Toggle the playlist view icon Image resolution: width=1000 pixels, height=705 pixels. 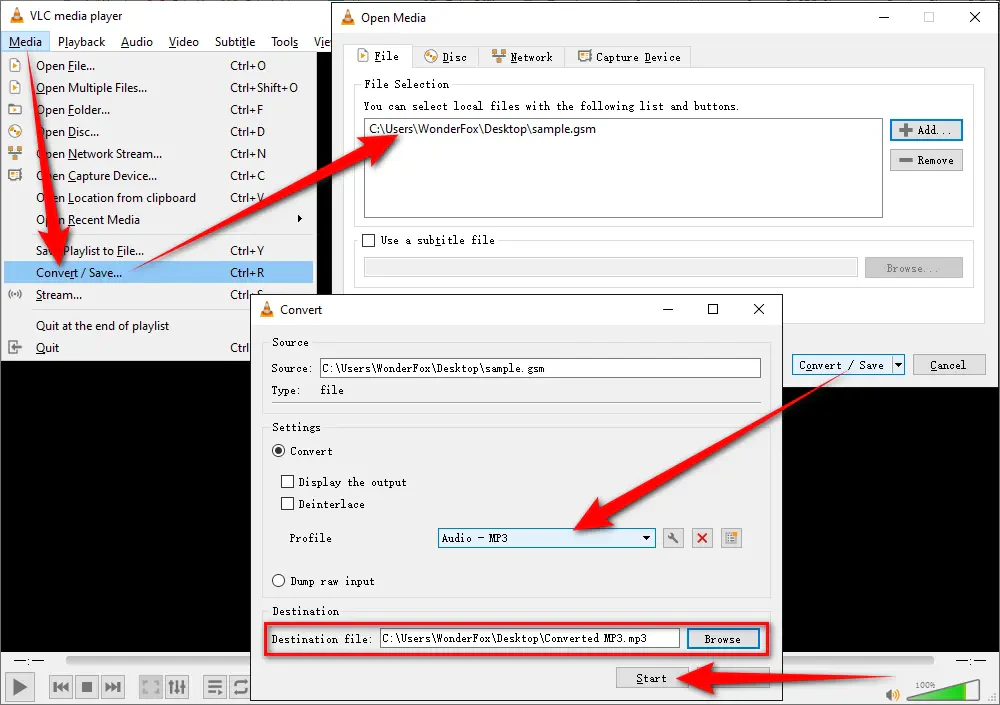click(215, 687)
